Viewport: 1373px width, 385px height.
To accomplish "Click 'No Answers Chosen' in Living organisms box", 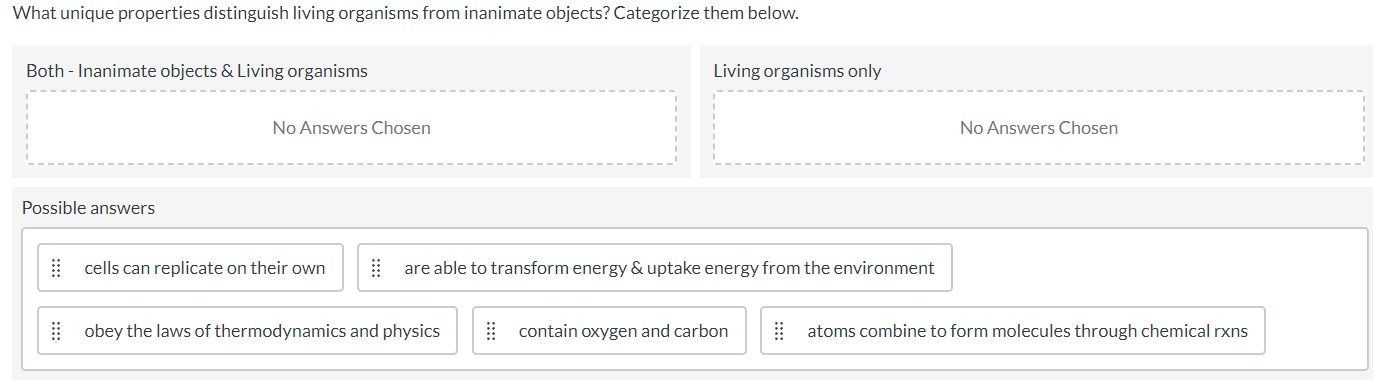I will click(x=1038, y=128).
